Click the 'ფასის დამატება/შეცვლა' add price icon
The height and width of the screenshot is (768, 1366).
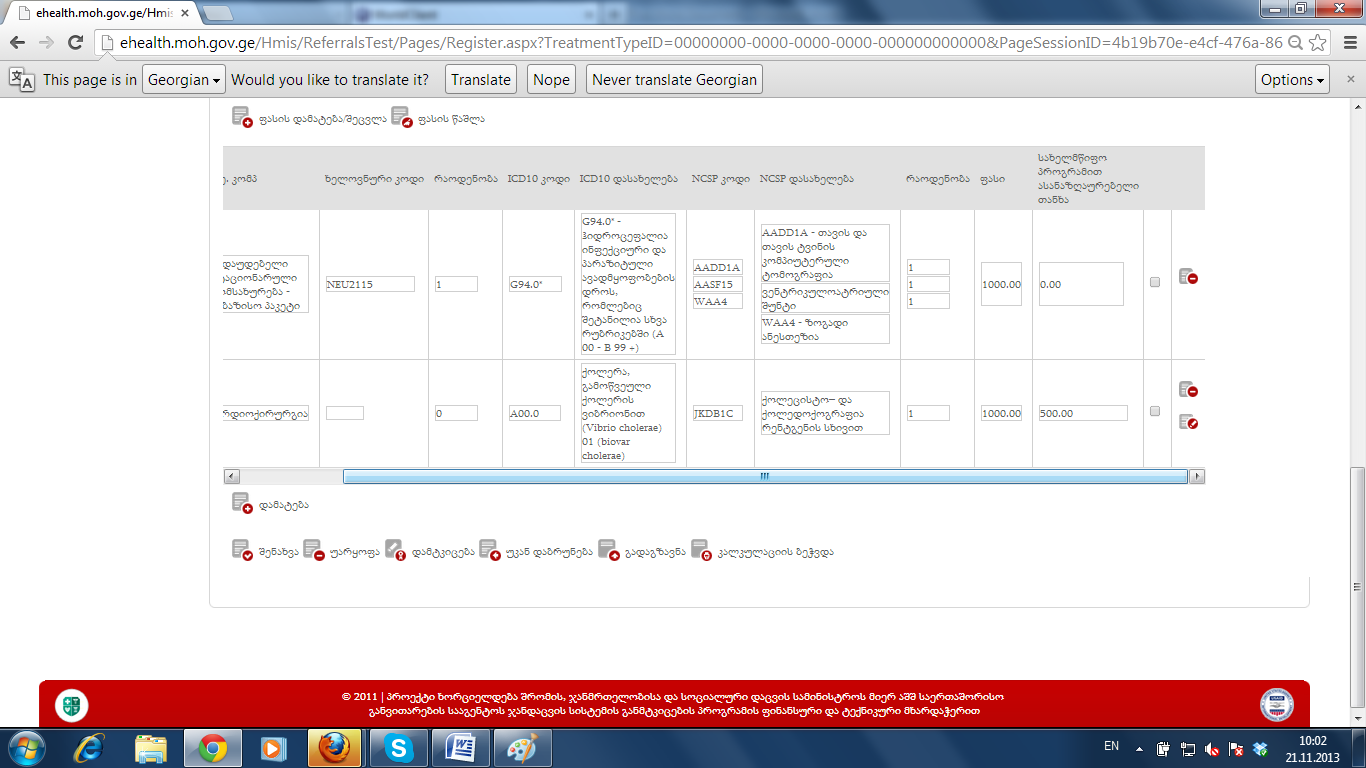click(242, 117)
